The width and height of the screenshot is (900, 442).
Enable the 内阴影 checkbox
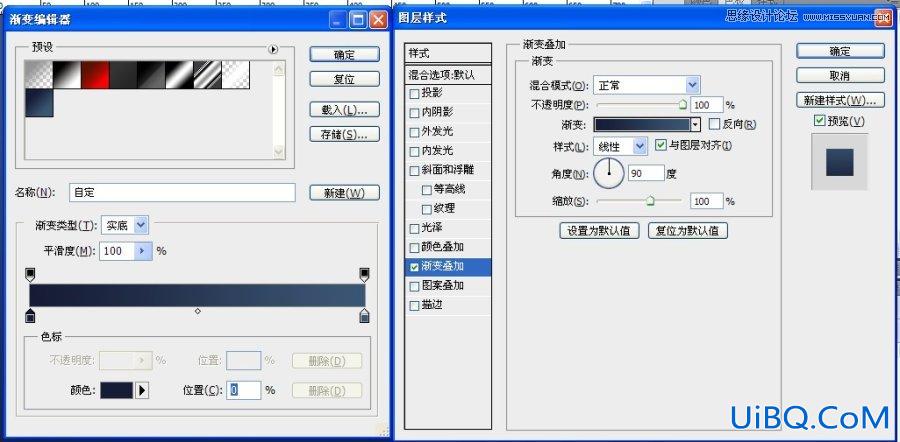click(414, 113)
